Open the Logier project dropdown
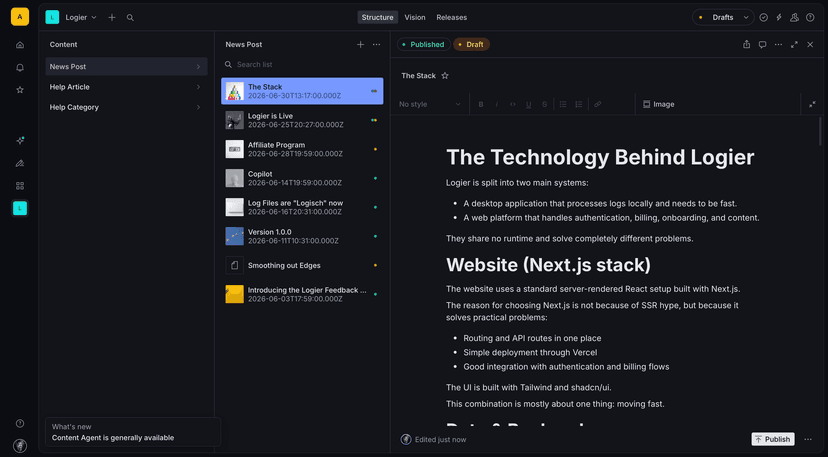Viewport: 828px width, 457px height. tap(81, 17)
